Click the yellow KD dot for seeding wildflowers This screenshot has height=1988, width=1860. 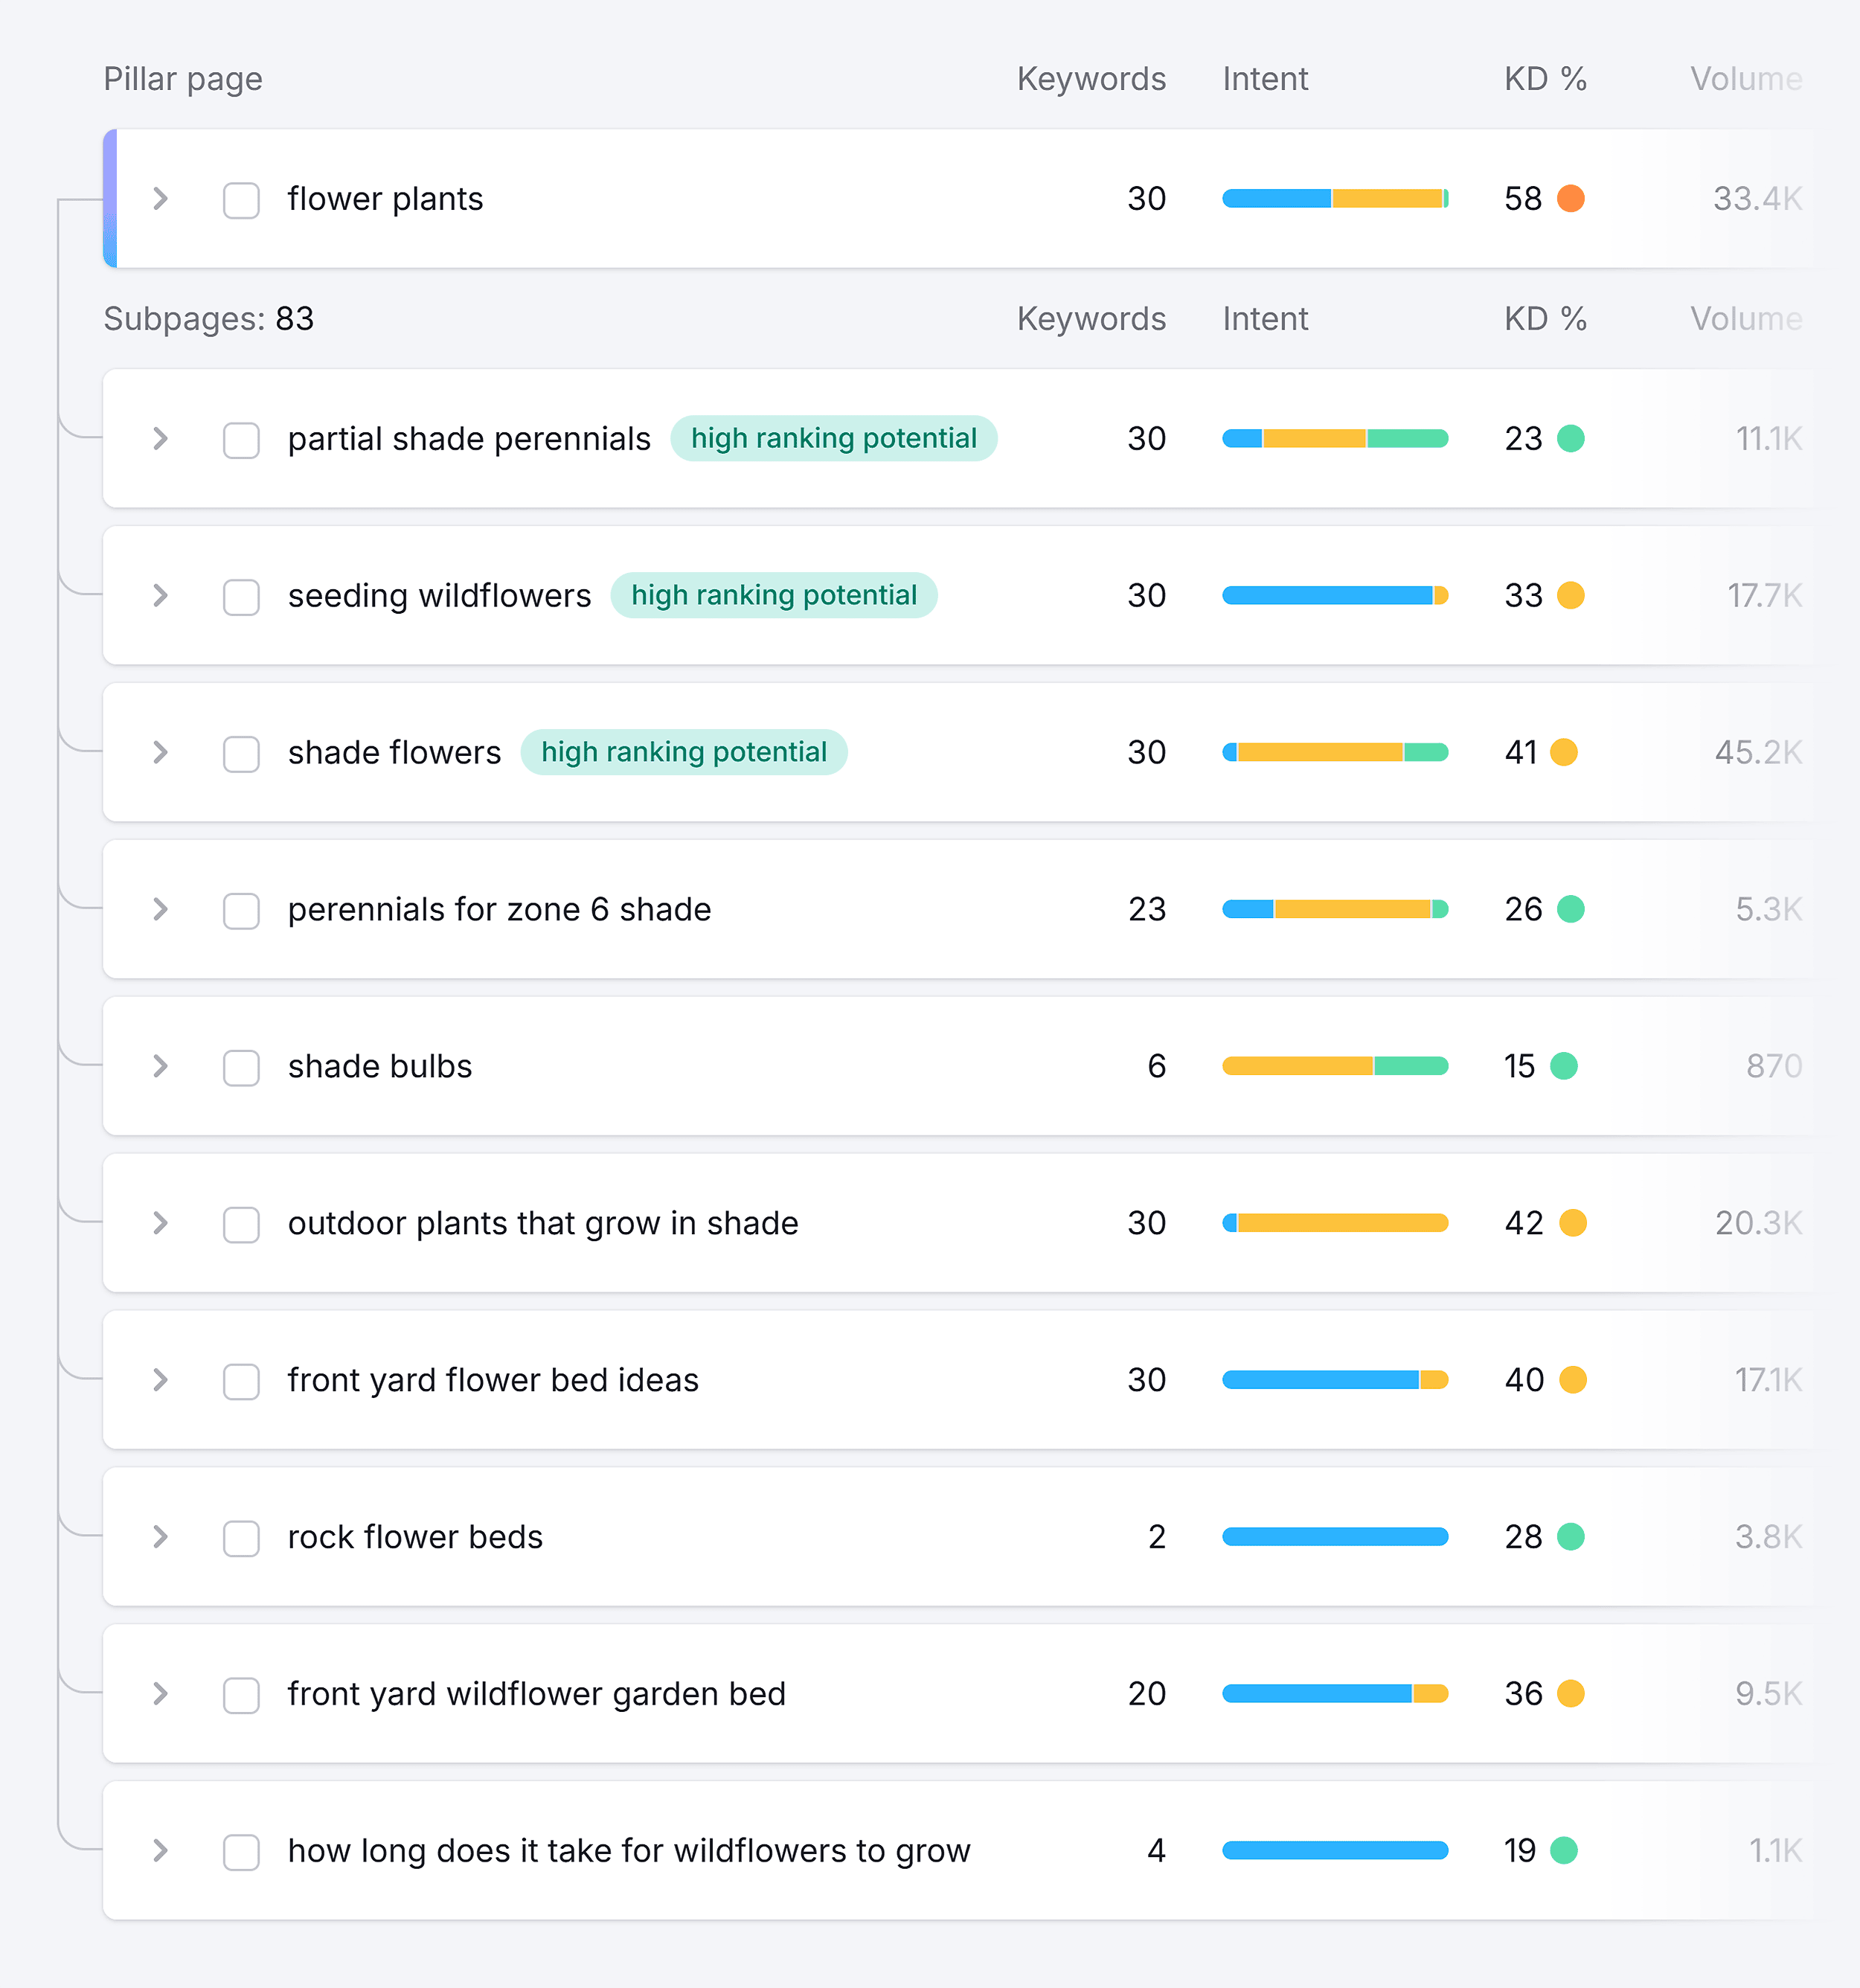1570,595
